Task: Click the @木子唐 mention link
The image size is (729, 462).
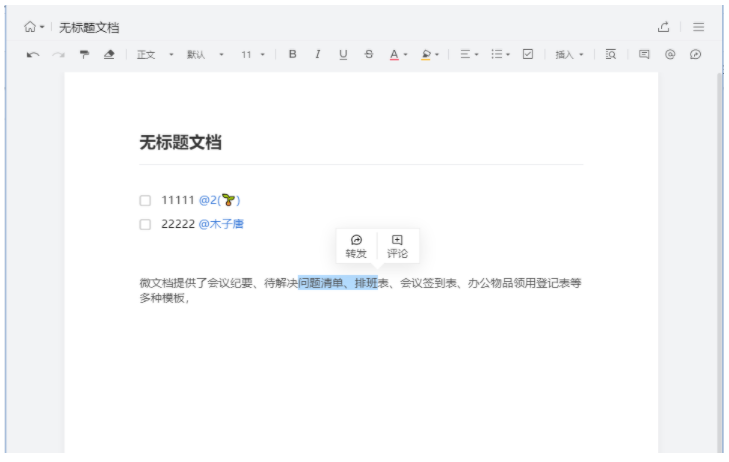Action: pos(221,224)
